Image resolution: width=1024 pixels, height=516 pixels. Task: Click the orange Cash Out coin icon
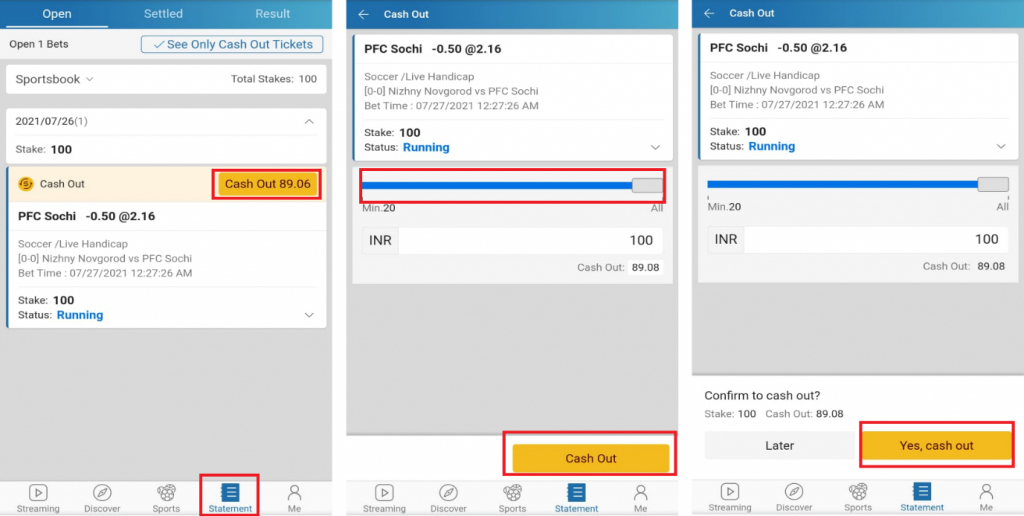[x=25, y=184]
